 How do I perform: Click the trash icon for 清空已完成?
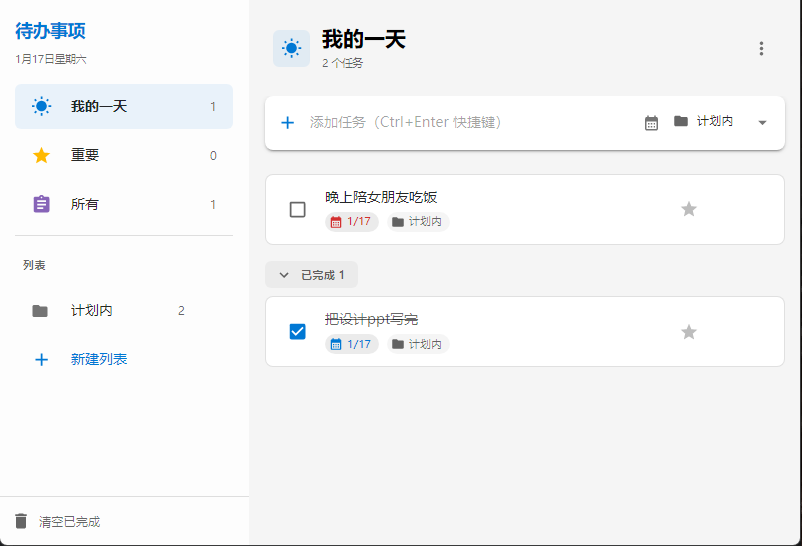(22, 521)
